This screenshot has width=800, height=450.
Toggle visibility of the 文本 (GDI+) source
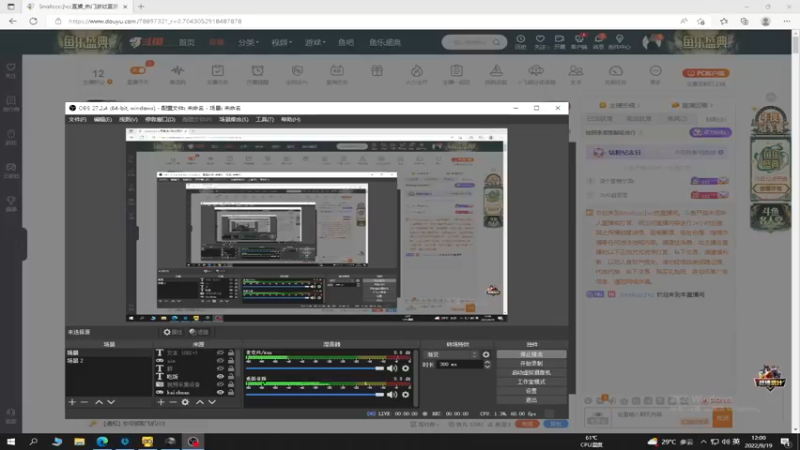pos(220,353)
